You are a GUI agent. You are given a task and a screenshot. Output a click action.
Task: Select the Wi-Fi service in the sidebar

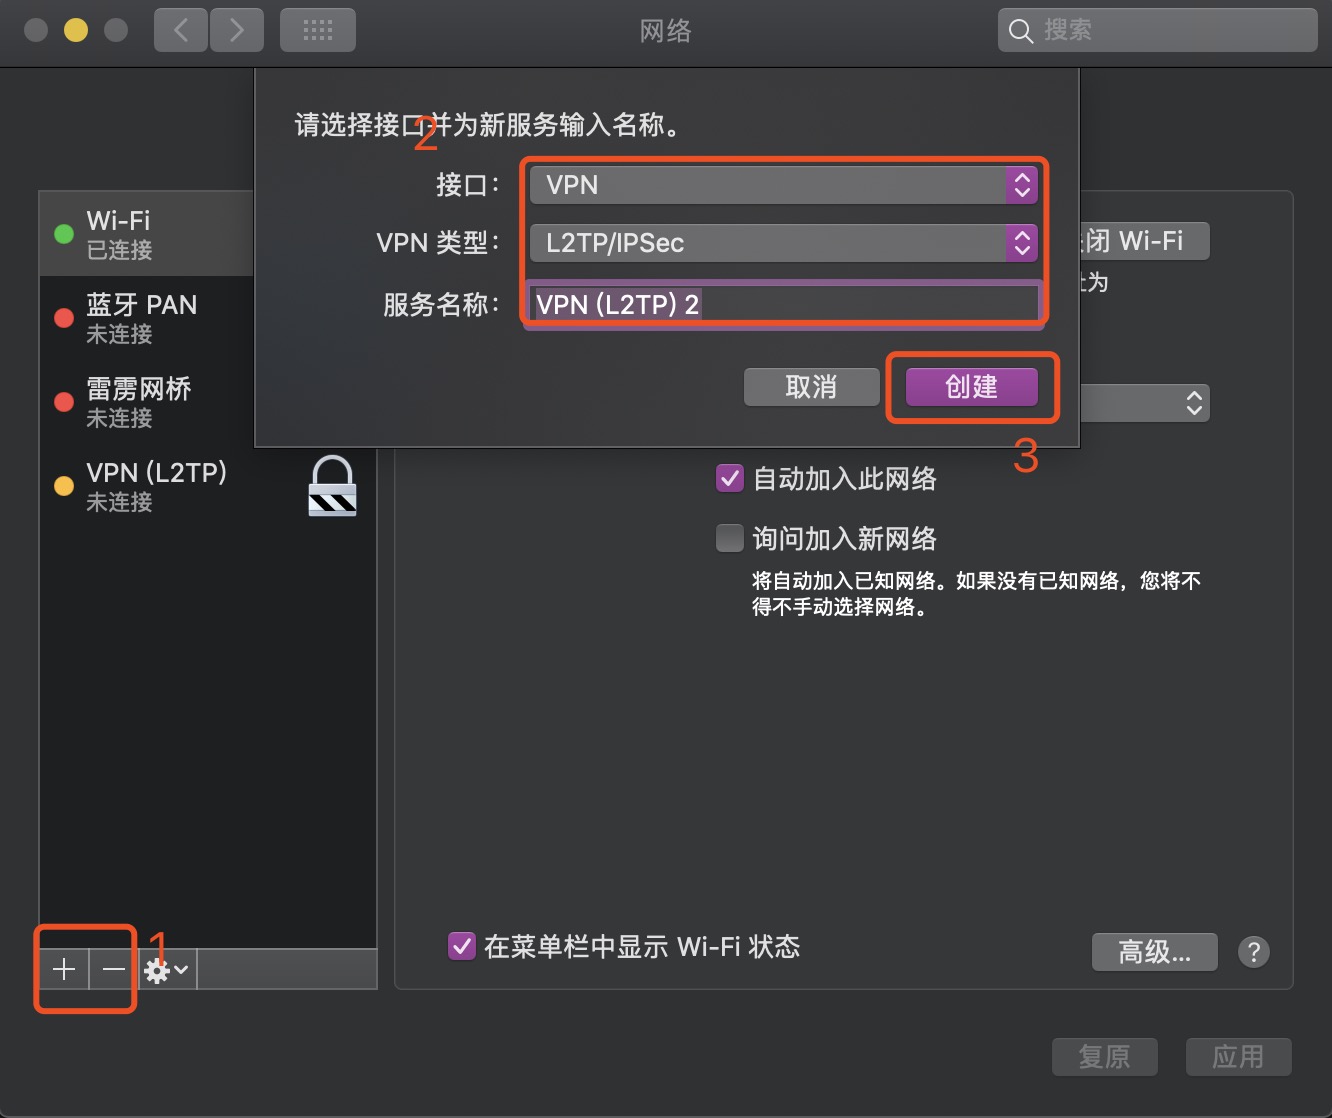[145, 234]
